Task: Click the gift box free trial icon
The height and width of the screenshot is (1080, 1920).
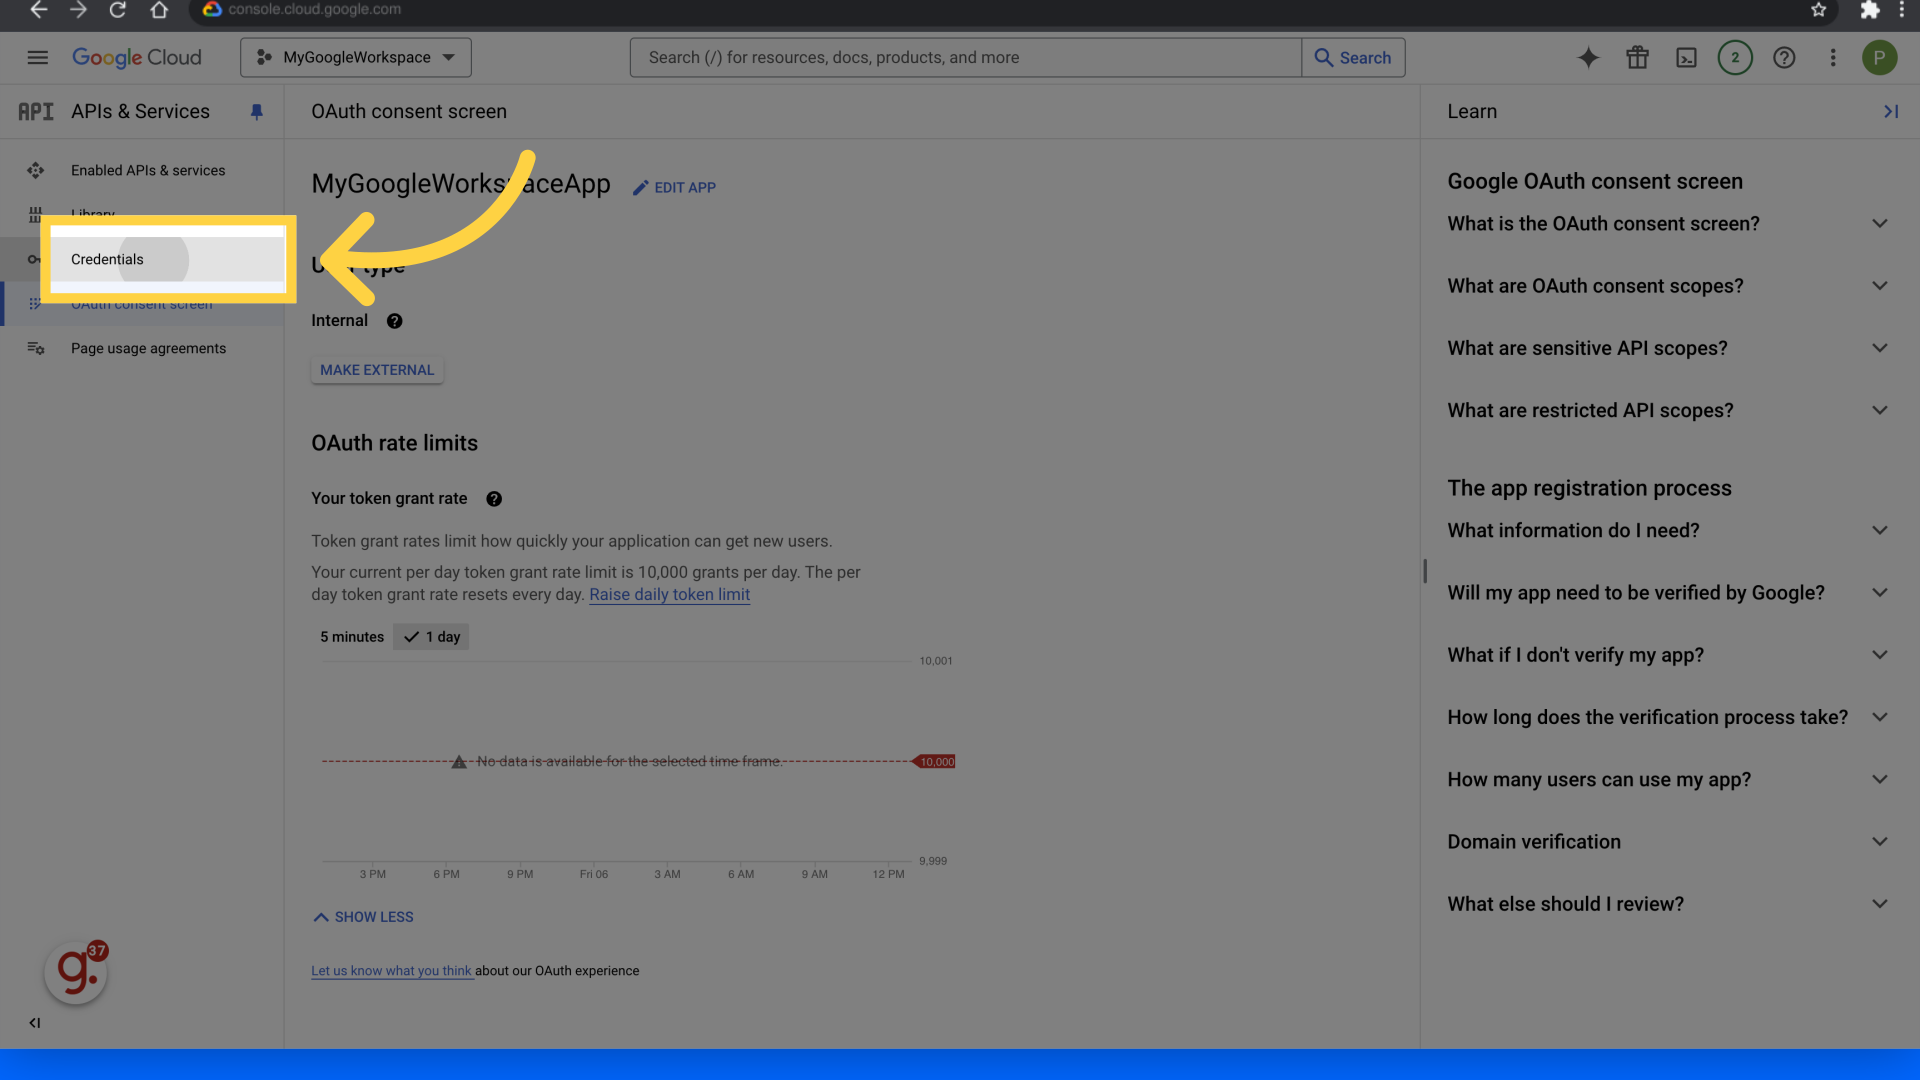Action: point(1637,58)
